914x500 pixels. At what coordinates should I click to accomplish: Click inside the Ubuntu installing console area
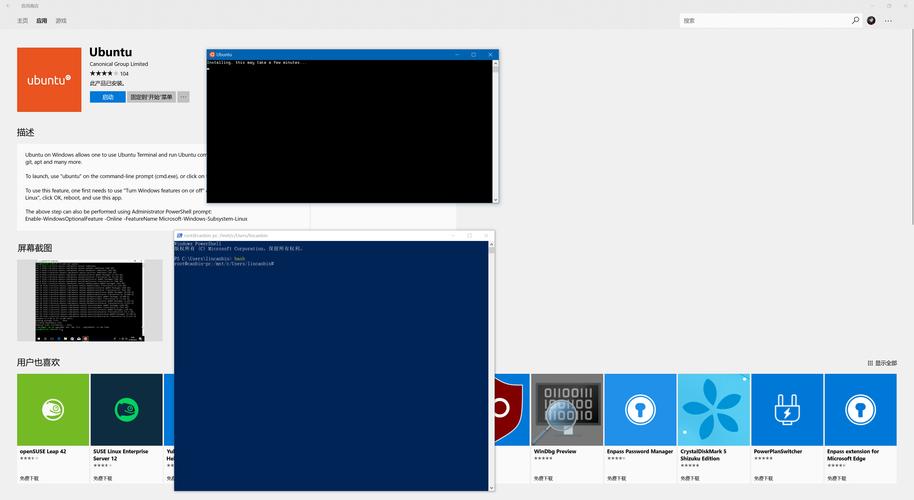(350, 132)
